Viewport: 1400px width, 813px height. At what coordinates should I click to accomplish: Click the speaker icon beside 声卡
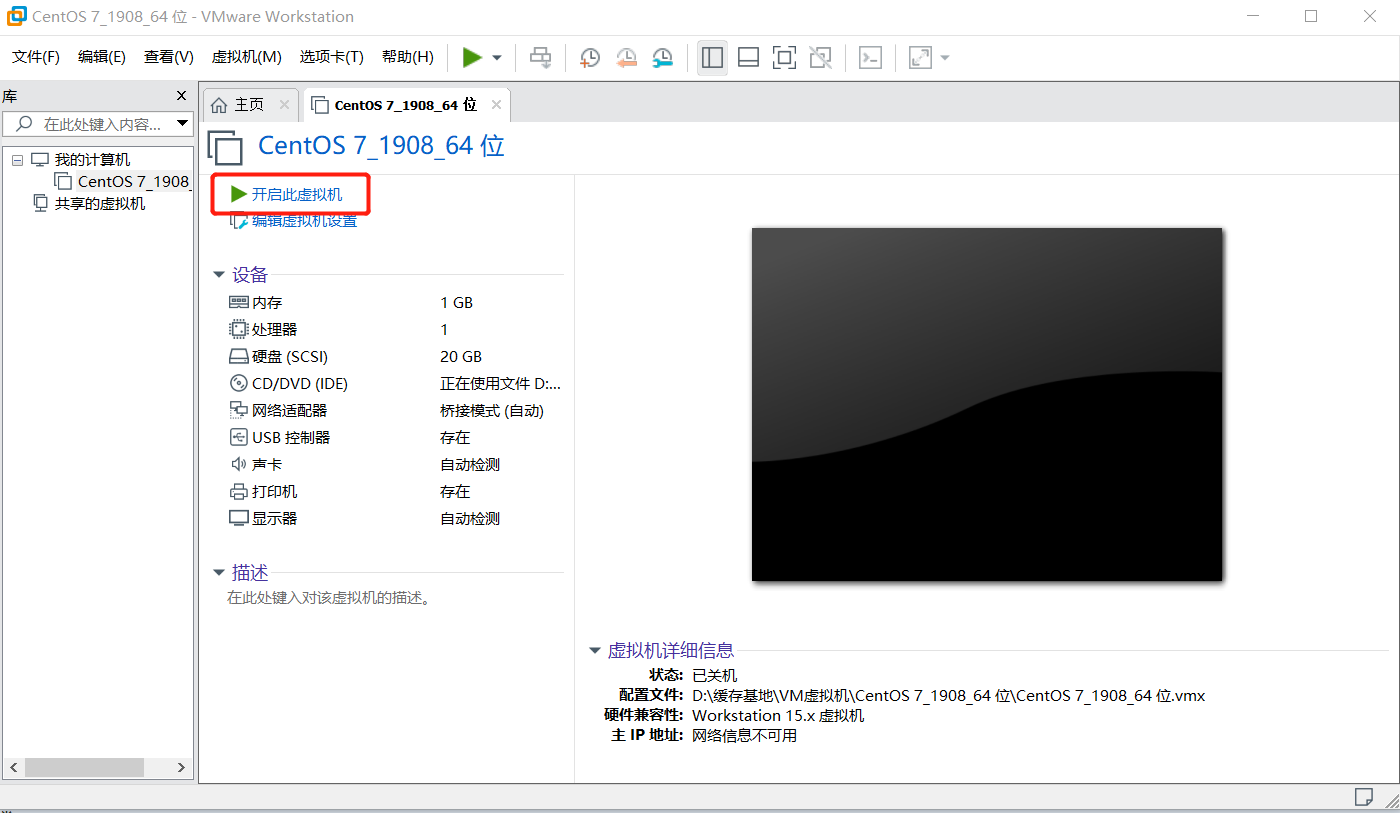click(x=238, y=464)
